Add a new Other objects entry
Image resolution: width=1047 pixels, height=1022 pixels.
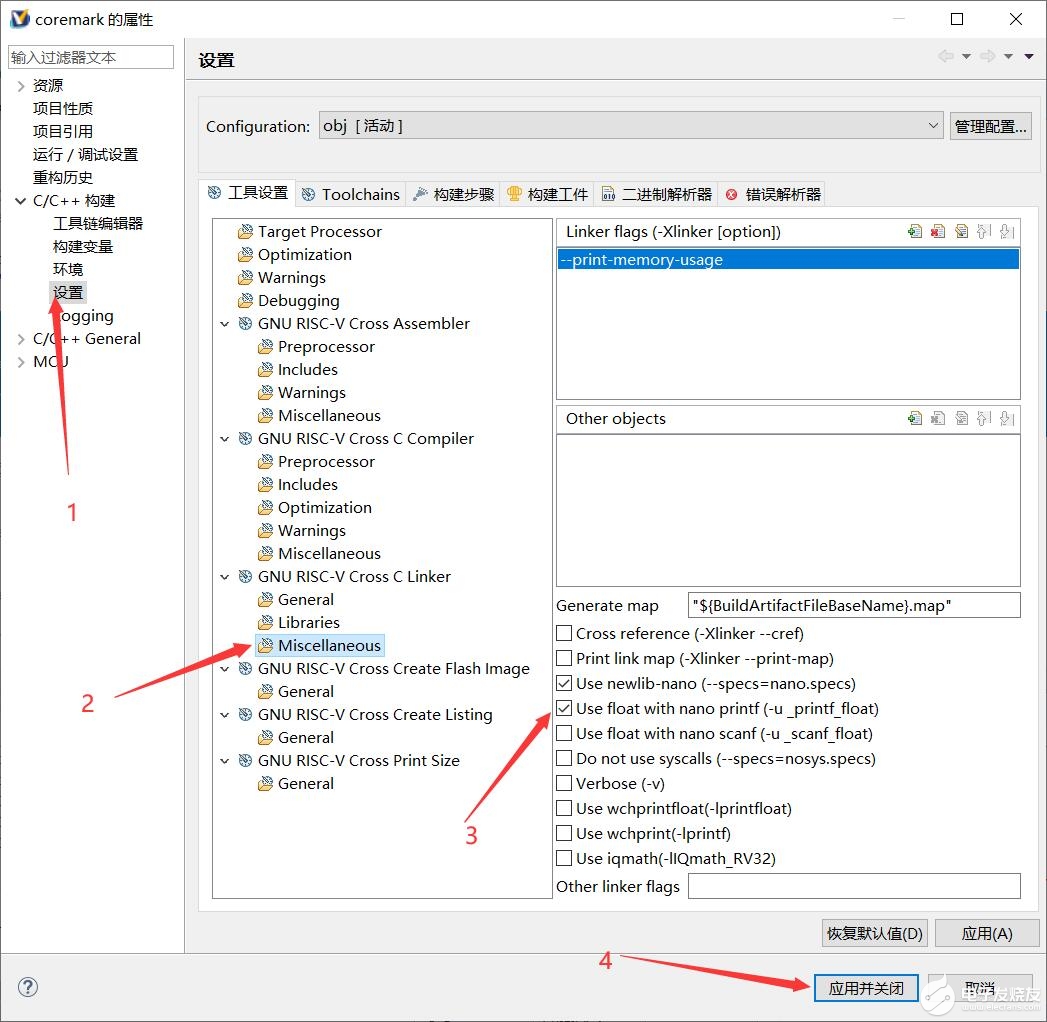[915, 419]
